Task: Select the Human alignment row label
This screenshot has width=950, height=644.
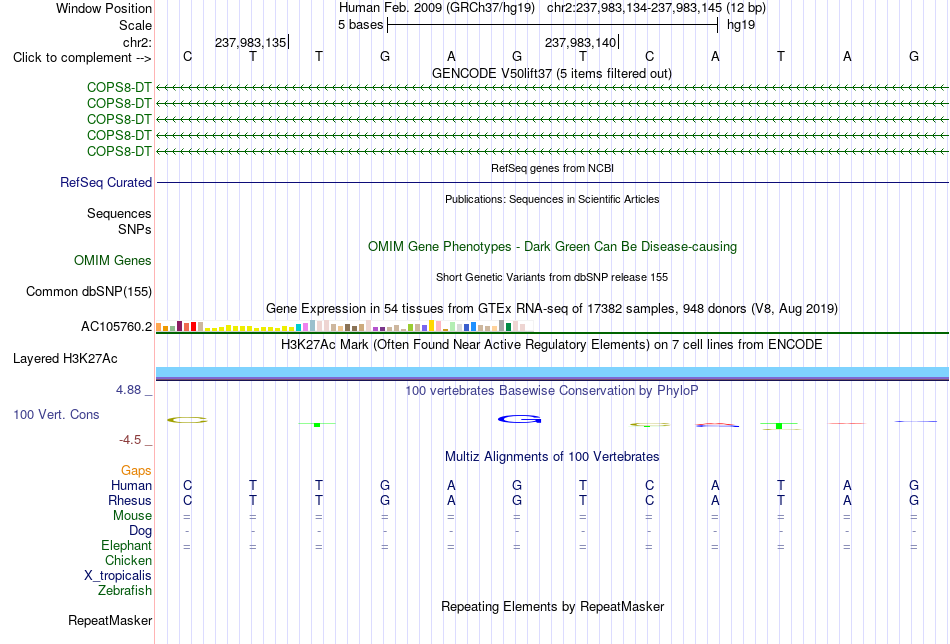Action: [x=131, y=485]
